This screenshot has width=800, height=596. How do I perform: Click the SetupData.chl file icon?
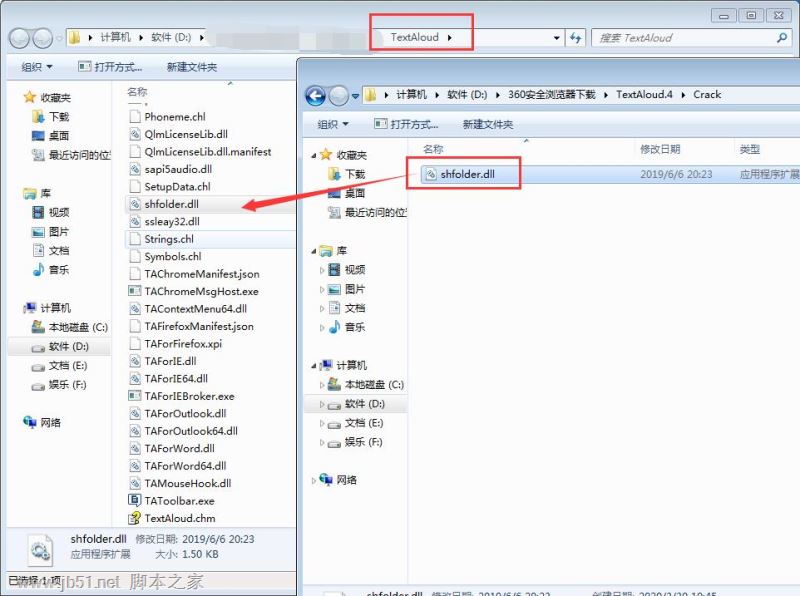135,187
